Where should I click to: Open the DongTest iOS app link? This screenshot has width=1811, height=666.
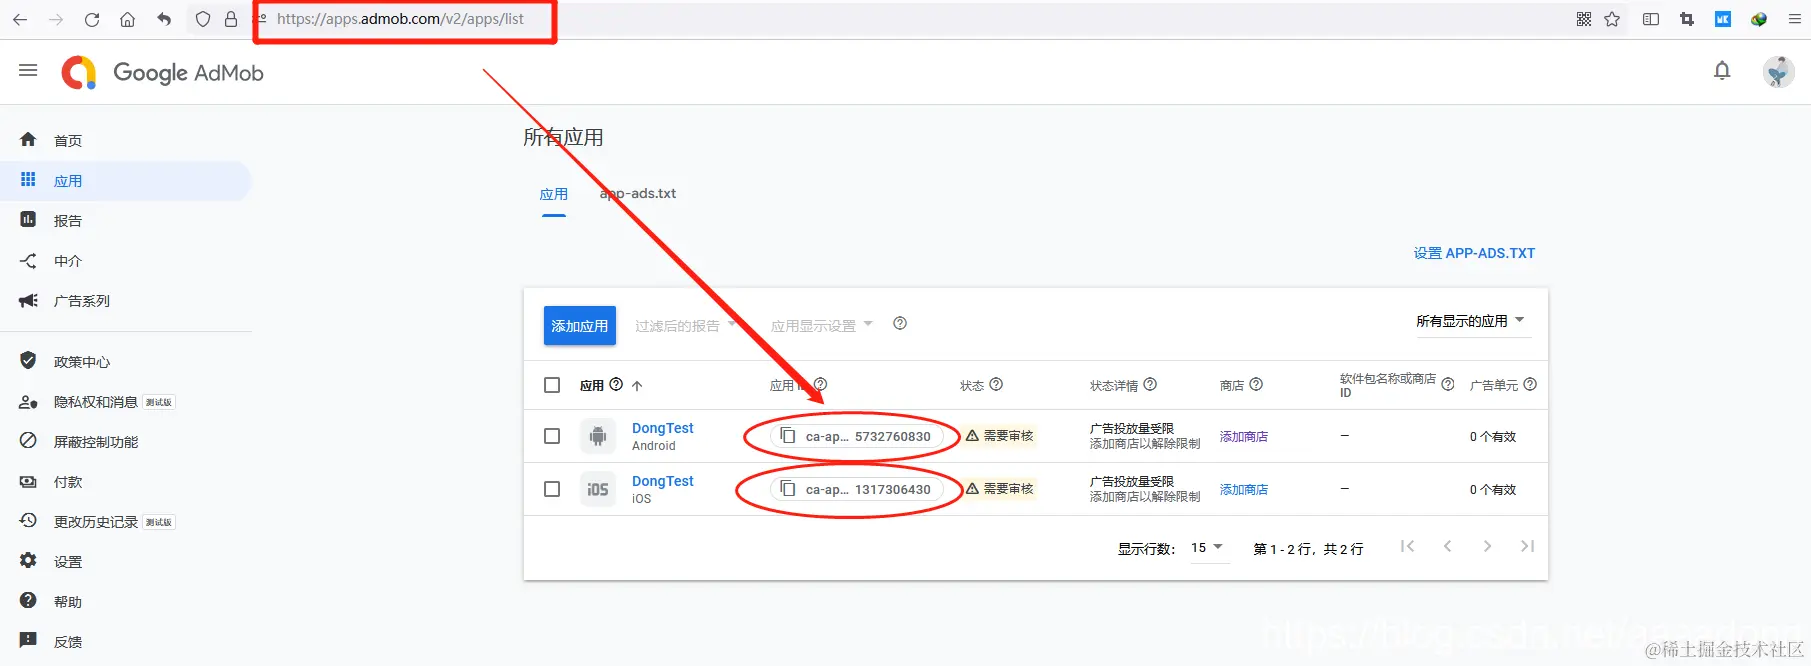pyautogui.click(x=662, y=481)
